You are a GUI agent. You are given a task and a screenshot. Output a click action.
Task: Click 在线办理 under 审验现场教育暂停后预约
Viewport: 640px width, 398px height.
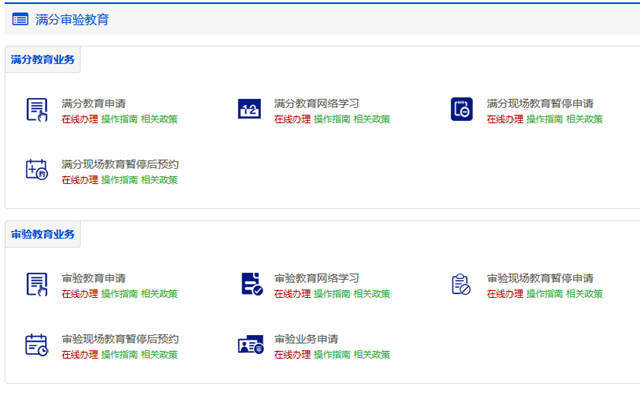pos(80,355)
